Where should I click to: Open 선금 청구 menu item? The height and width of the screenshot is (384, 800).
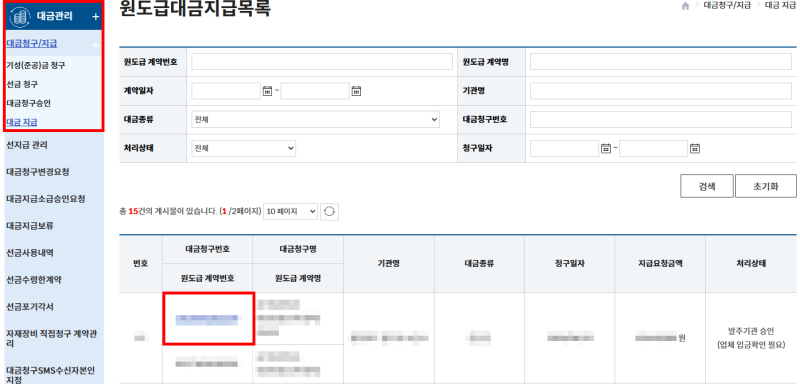[22, 84]
